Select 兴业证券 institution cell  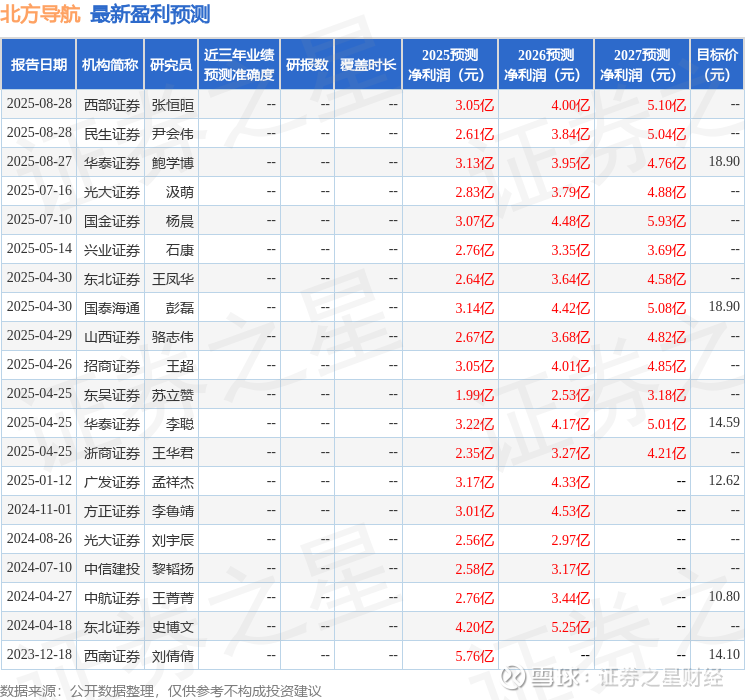tap(112, 250)
